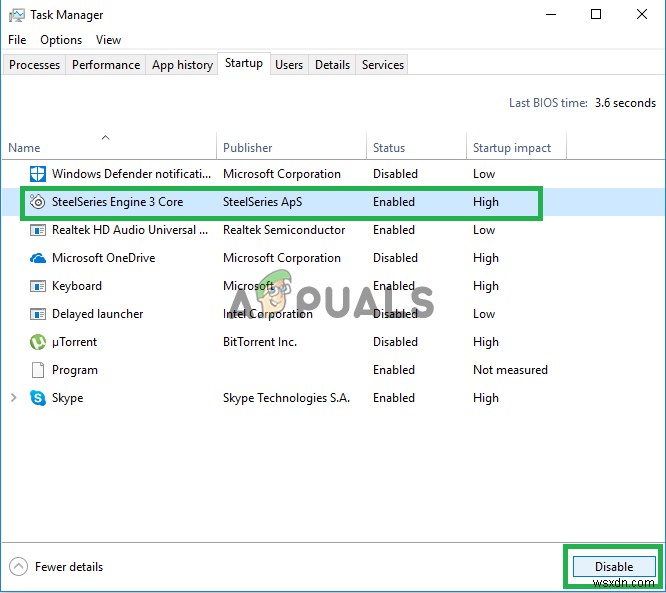Select the Keyboard entry name
This screenshot has height=593, width=666.
(77, 286)
